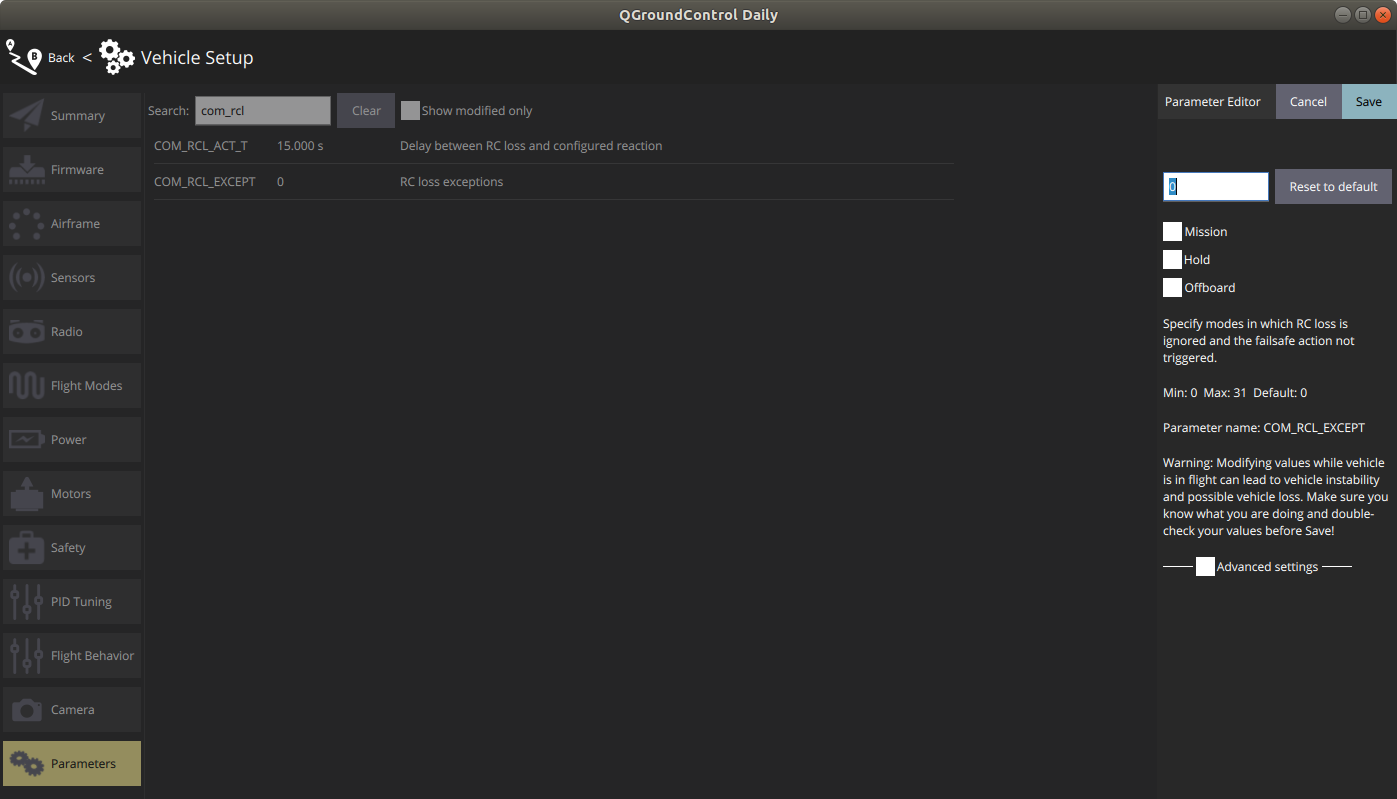The image size is (1397, 799).
Task: Click the Parameter Editor title label
Action: (1212, 102)
